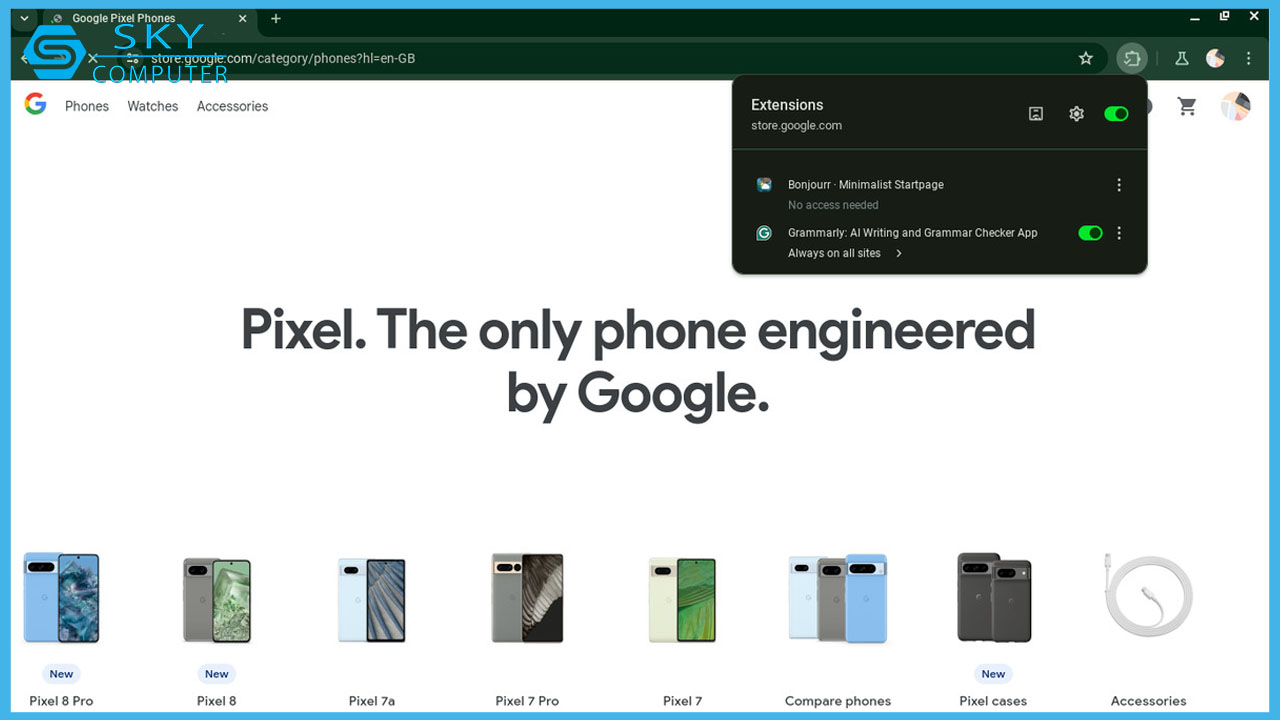This screenshot has height=720, width=1280.
Task: Toggle the Grammarly extension off
Action: [x=1090, y=232]
